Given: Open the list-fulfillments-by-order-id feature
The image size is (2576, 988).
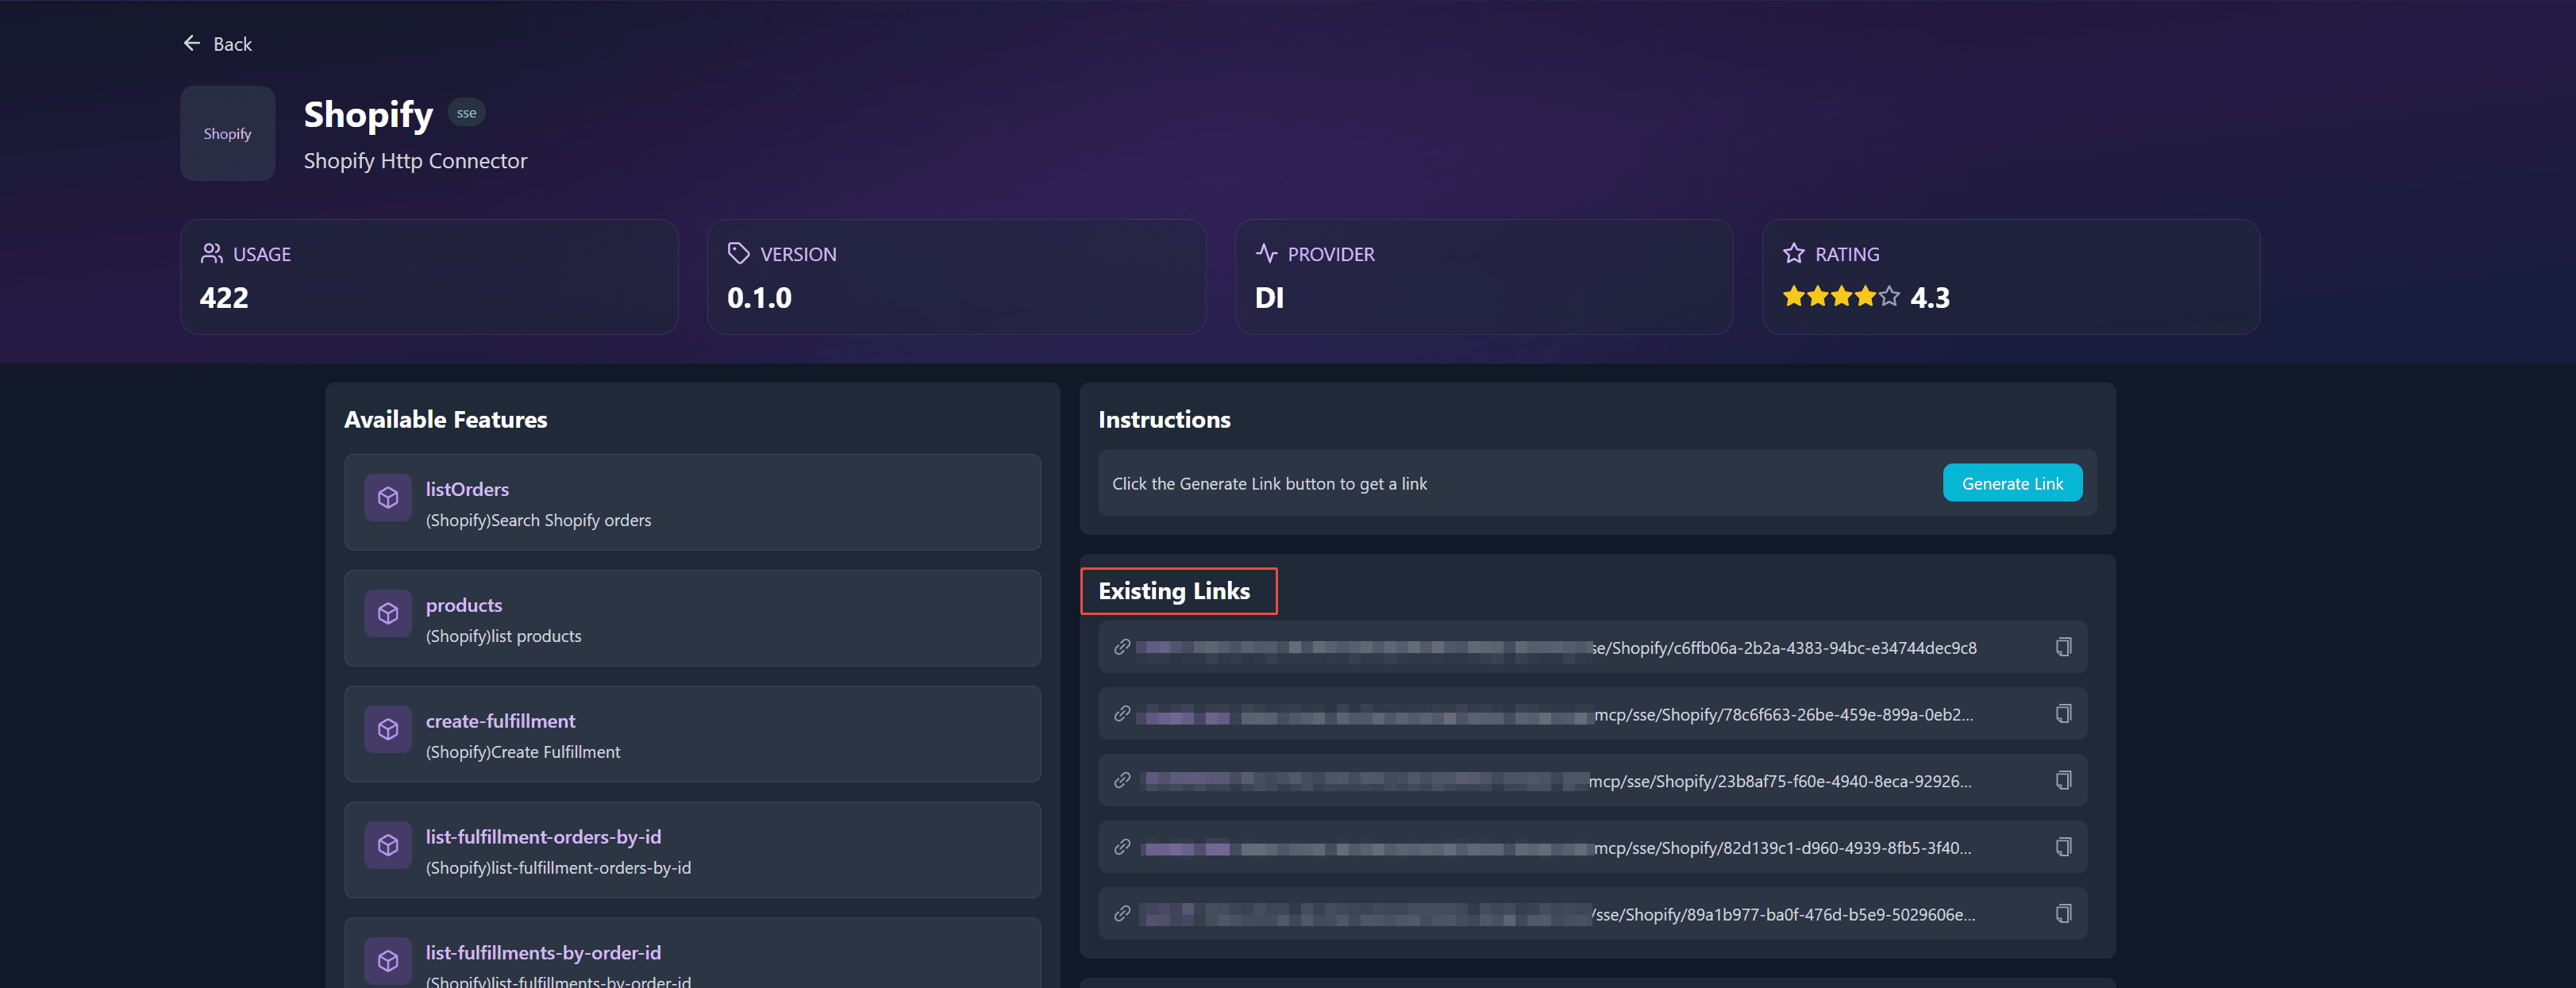Looking at the screenshot, I should point(693,954).
